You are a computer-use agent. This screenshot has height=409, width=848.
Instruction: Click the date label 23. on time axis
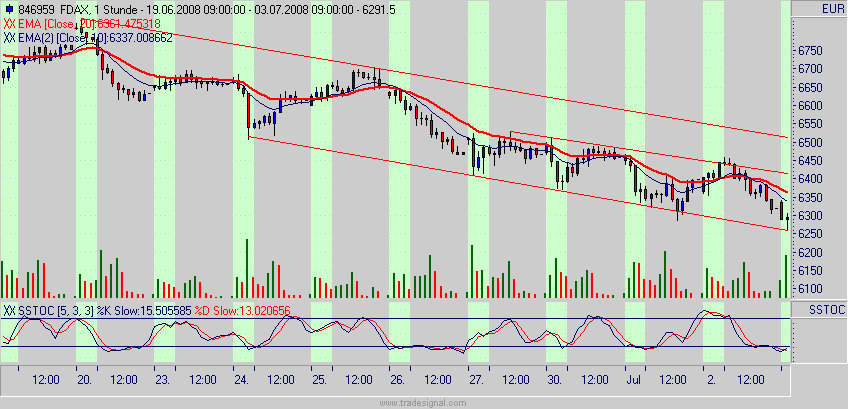pos(165,380)
